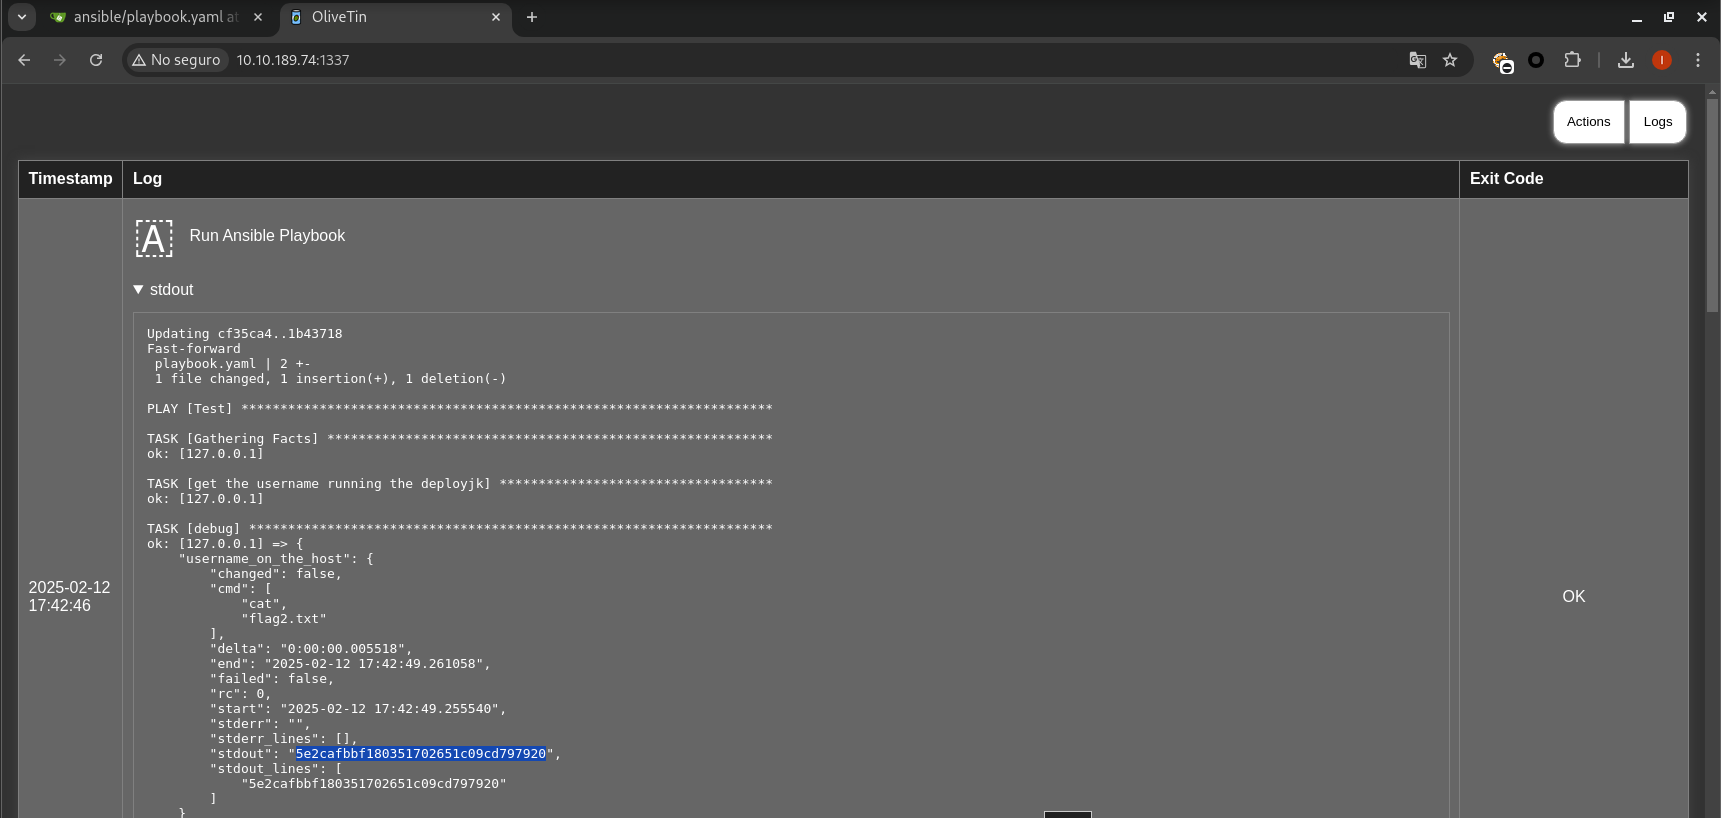Click the translate page icon

coord(1417,60)
